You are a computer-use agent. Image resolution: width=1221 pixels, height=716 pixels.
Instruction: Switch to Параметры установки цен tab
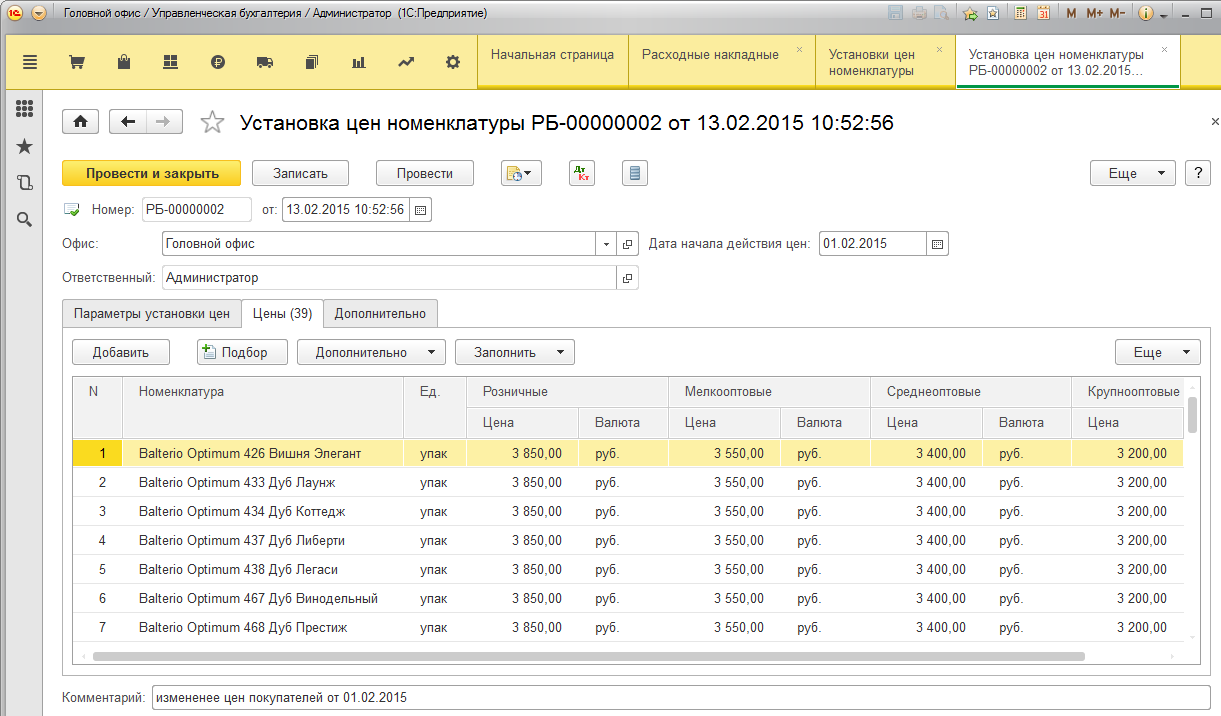(152, 314)
